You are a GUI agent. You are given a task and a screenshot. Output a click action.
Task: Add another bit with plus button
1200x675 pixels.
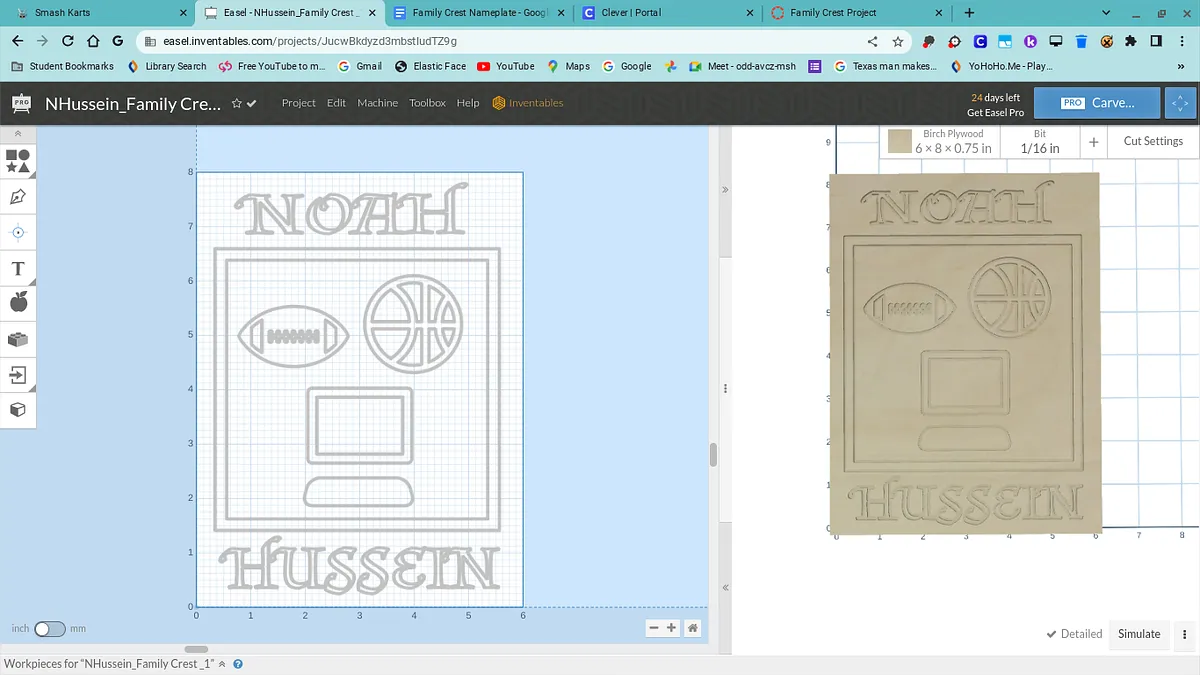click(x=1094, y=142)
